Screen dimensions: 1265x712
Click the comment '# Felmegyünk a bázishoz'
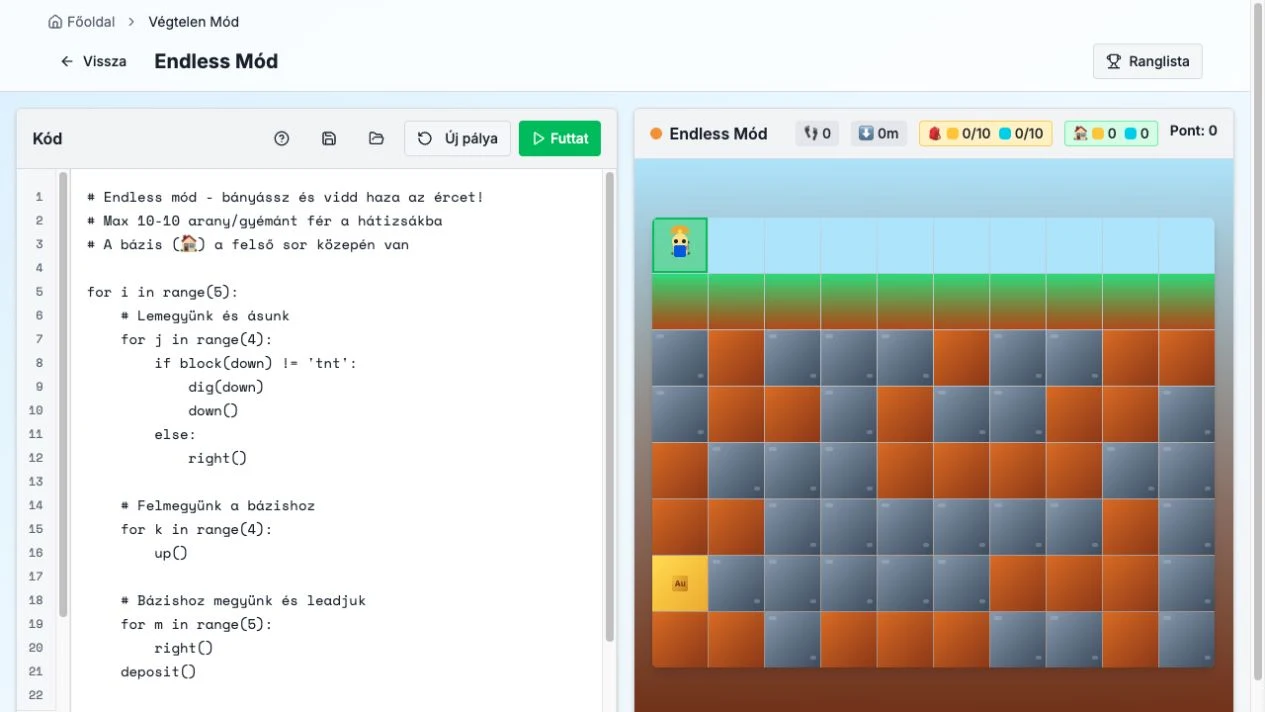218,506
